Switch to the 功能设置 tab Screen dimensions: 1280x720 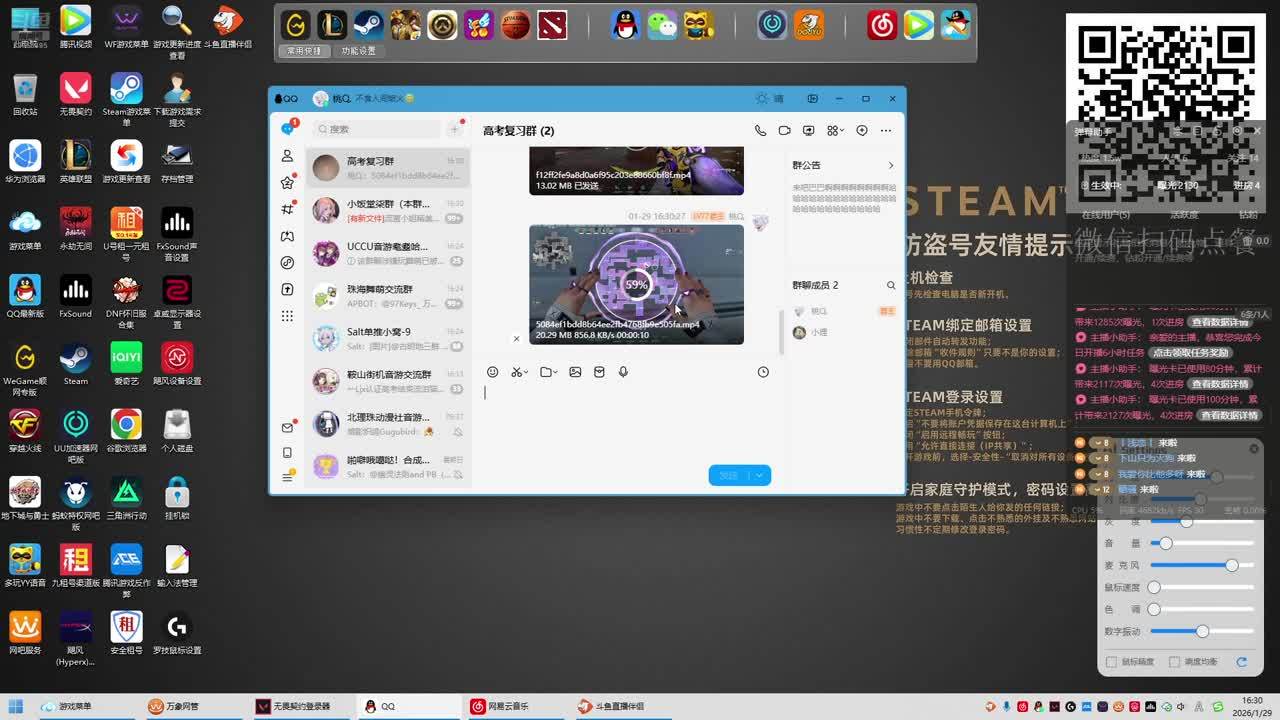[x=359, y=51]
